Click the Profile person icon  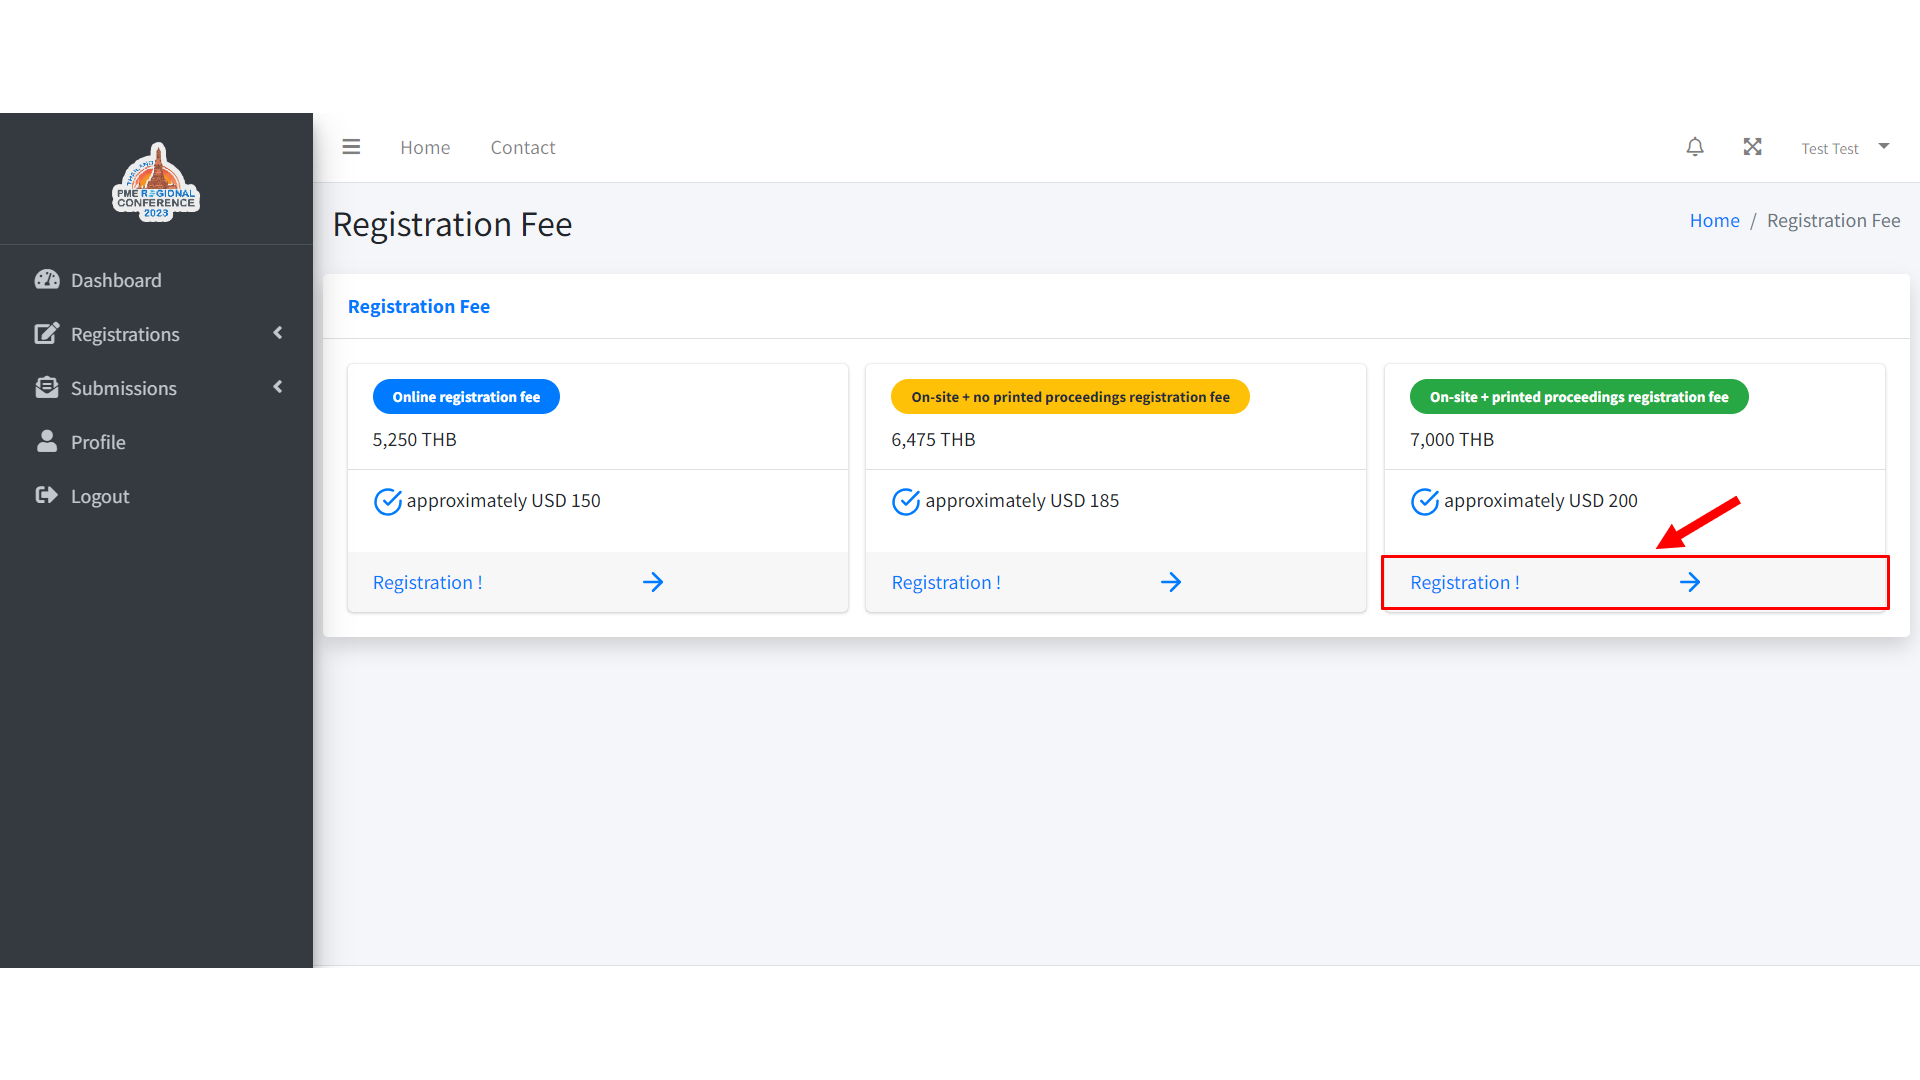pyautogui.click(x=47, y=442)
